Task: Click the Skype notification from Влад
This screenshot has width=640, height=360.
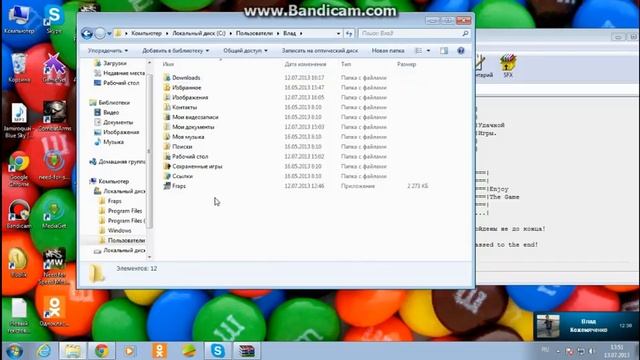Action: point(586,326)
